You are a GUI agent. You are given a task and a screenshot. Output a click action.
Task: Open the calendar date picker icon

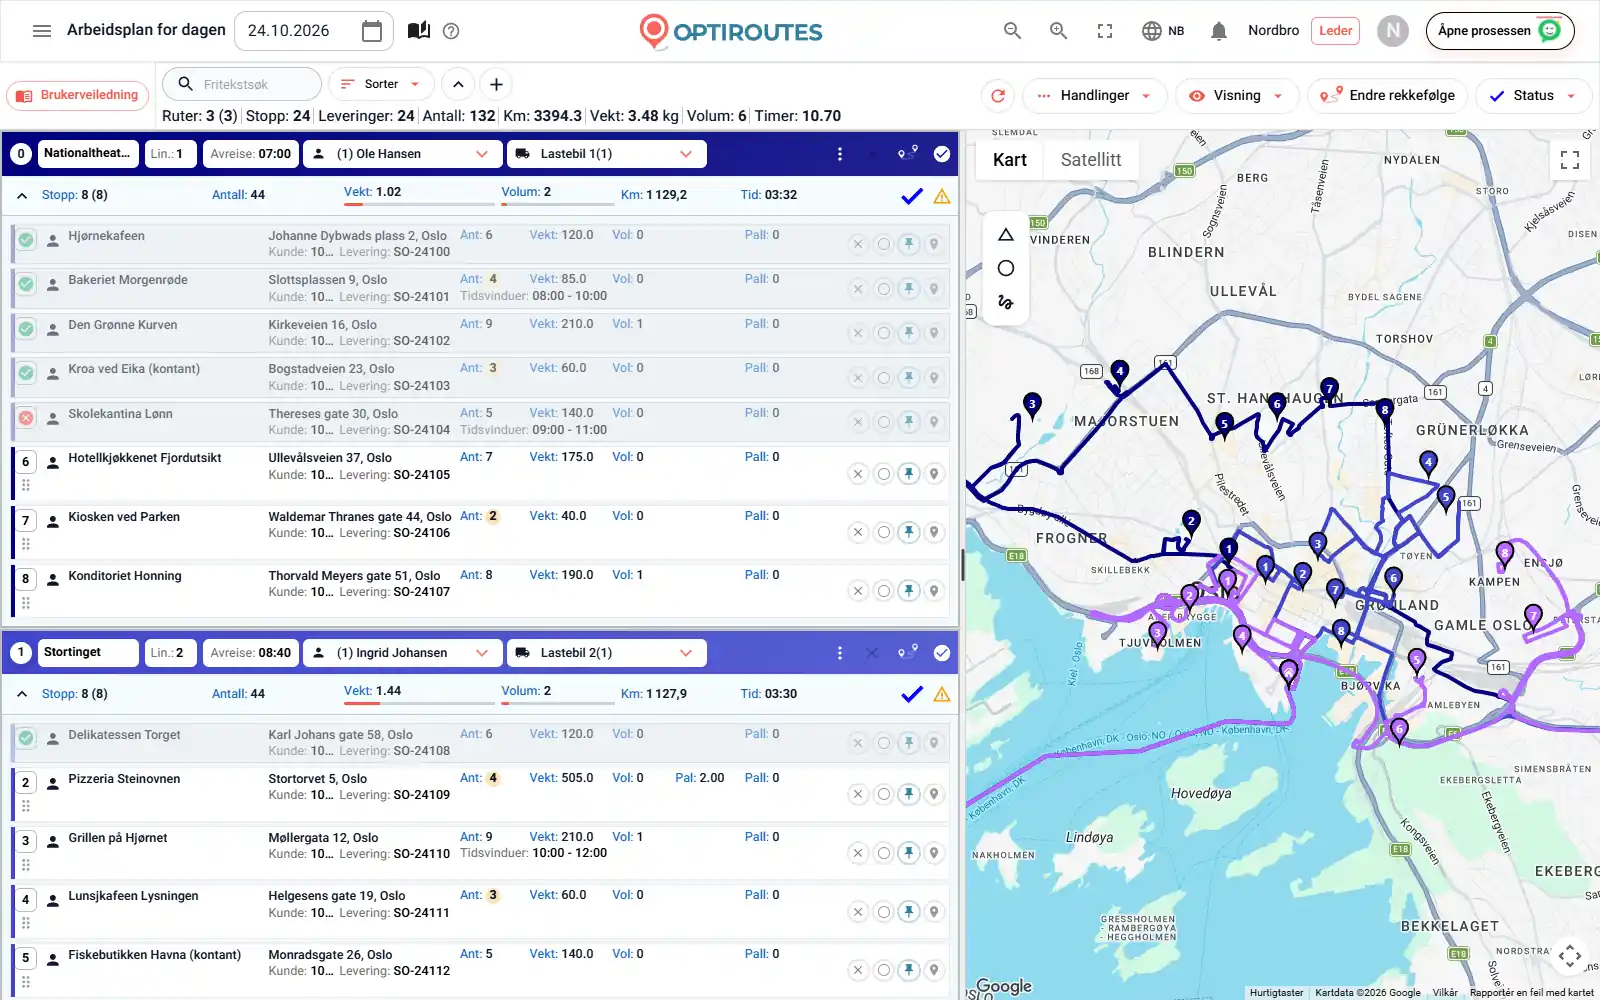click(372, 31)
